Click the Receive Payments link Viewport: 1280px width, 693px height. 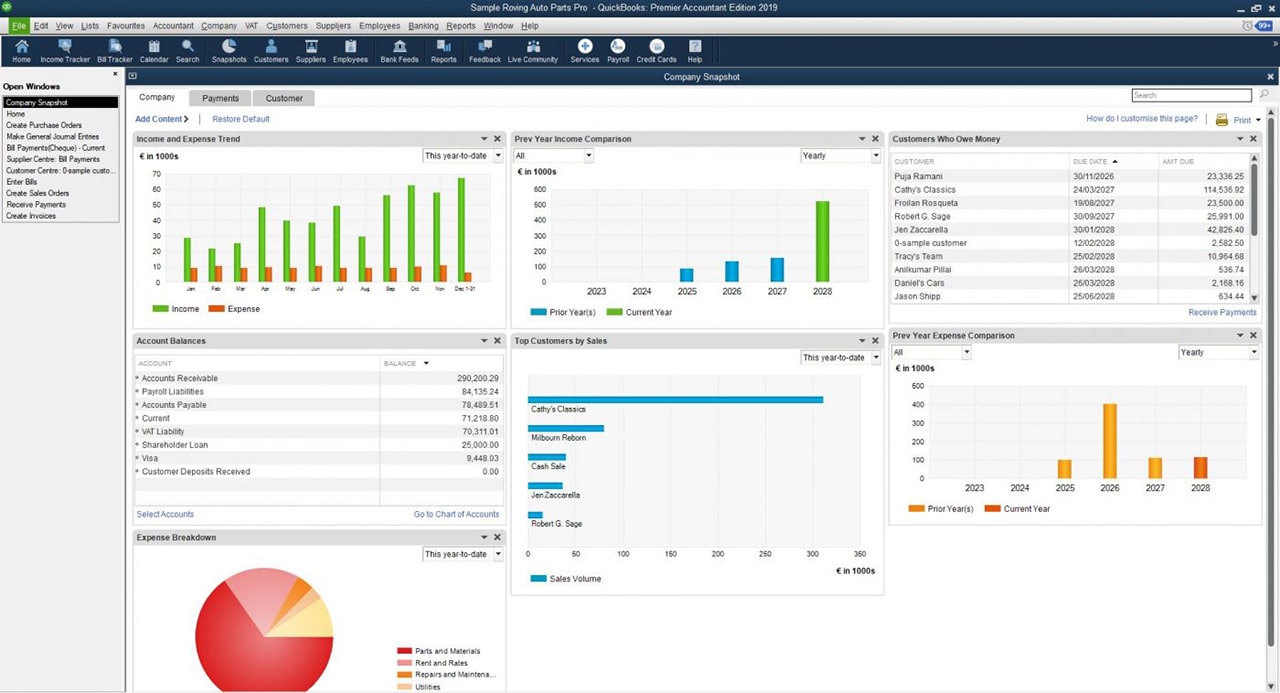click(1222, 313)
